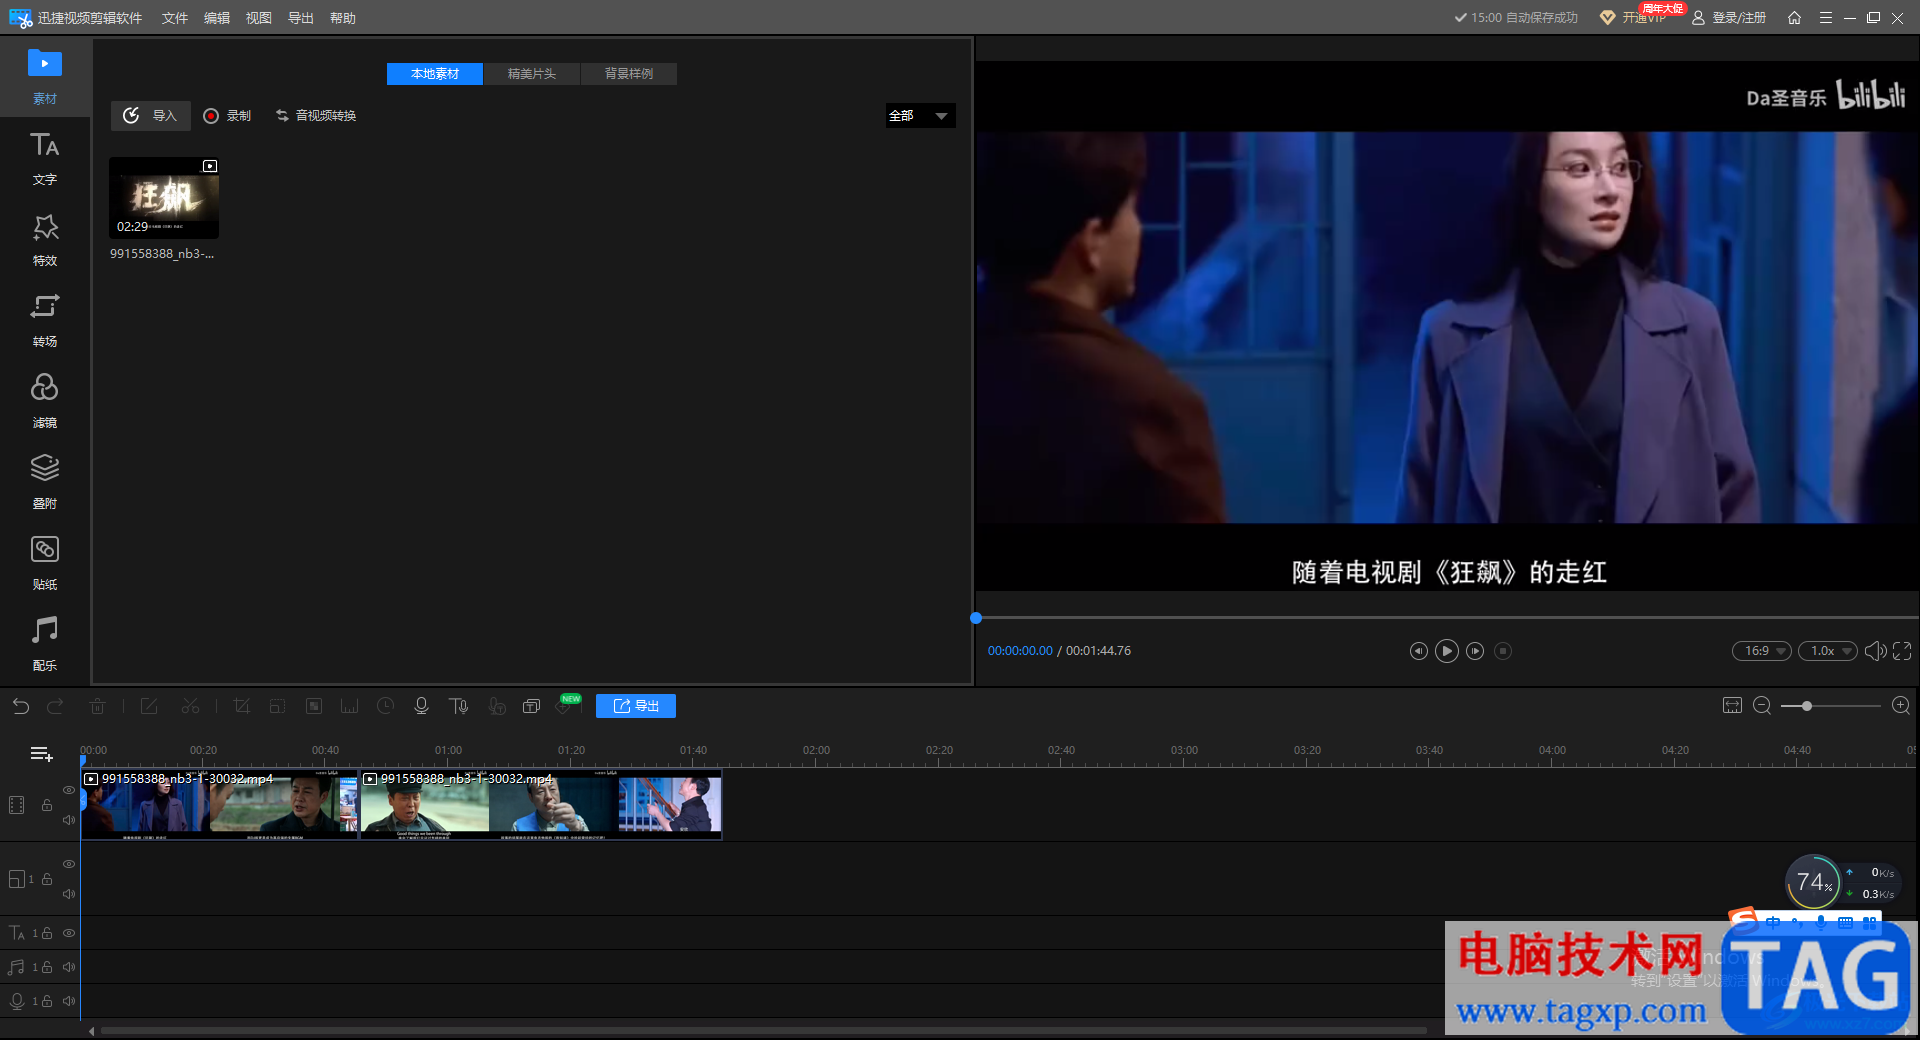Click the hamburger menu icon in the title bar
The height and width of the screenshot is (1040, 1920).
click(1825, 18)
